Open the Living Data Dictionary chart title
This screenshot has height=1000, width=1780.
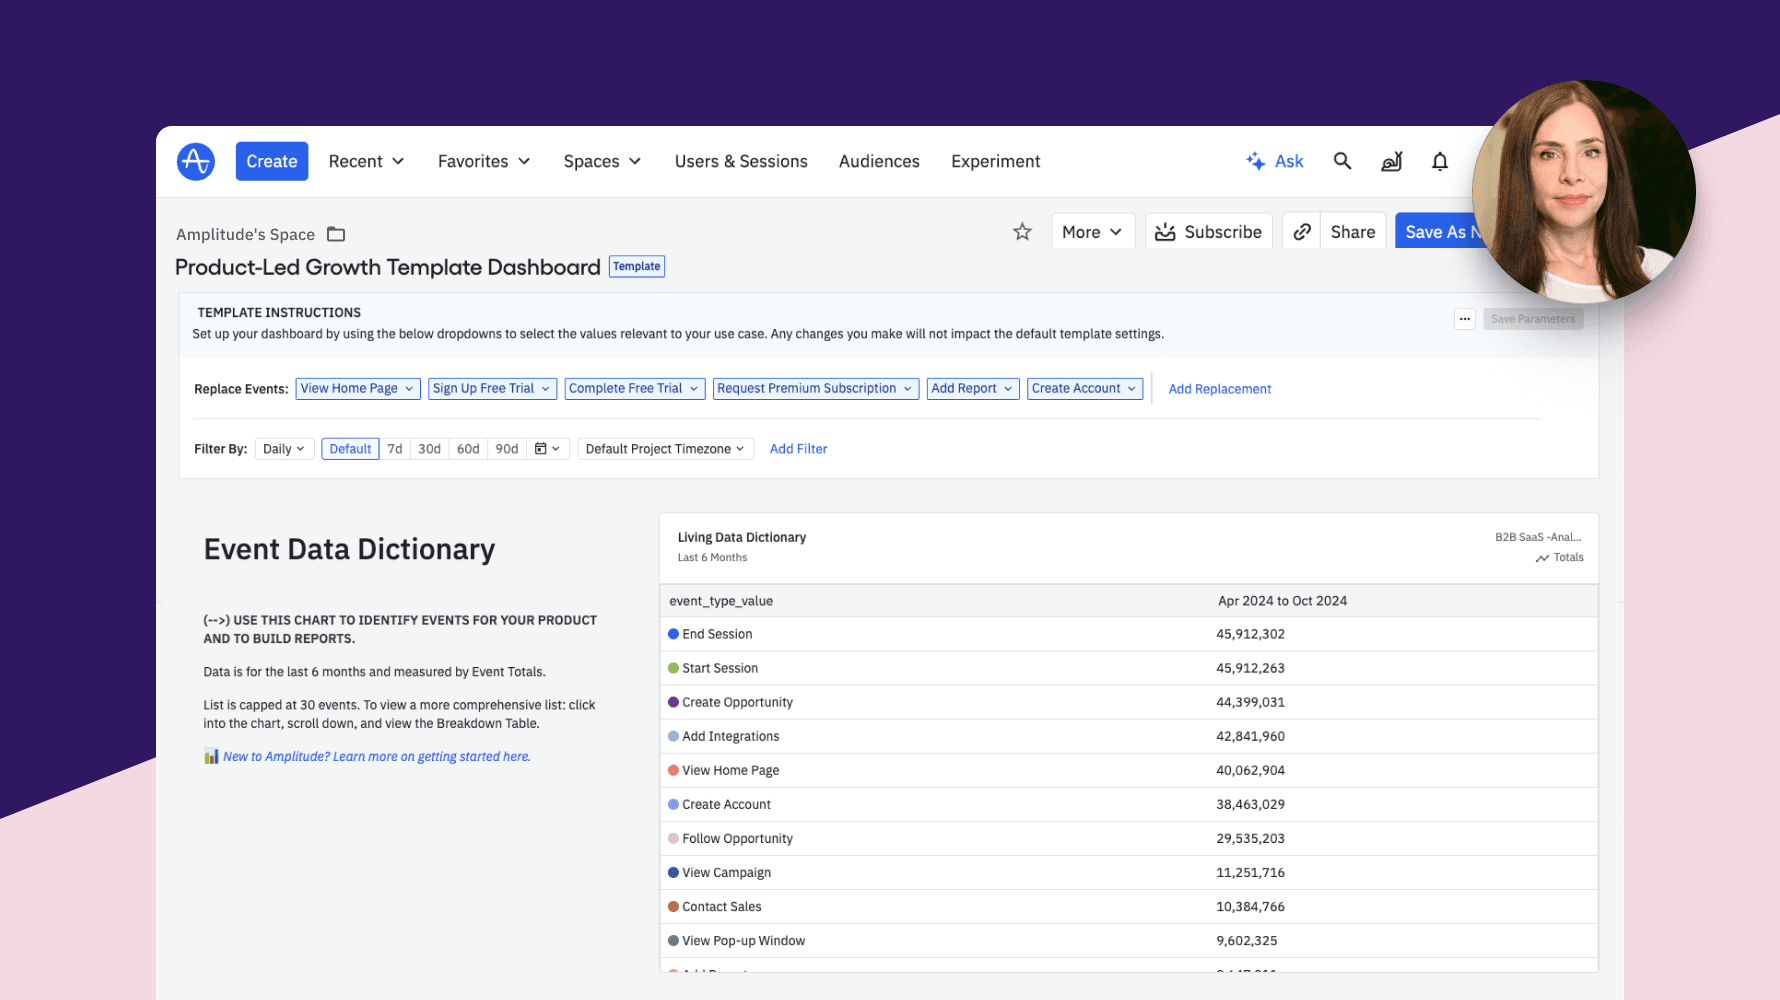[741, 537]
